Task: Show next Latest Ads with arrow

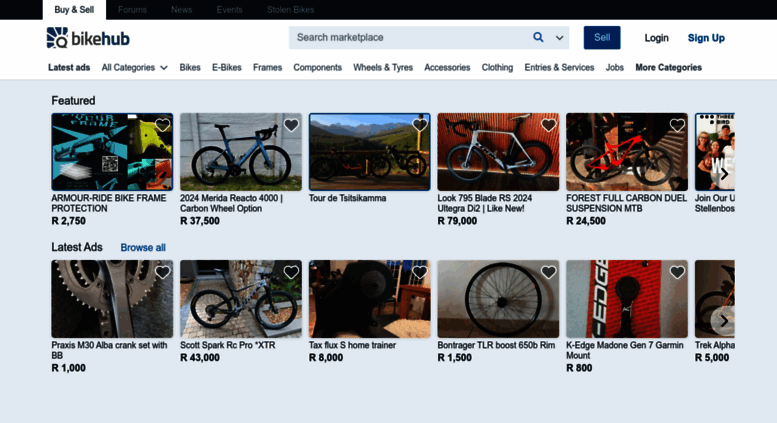Action: [724, 321]
